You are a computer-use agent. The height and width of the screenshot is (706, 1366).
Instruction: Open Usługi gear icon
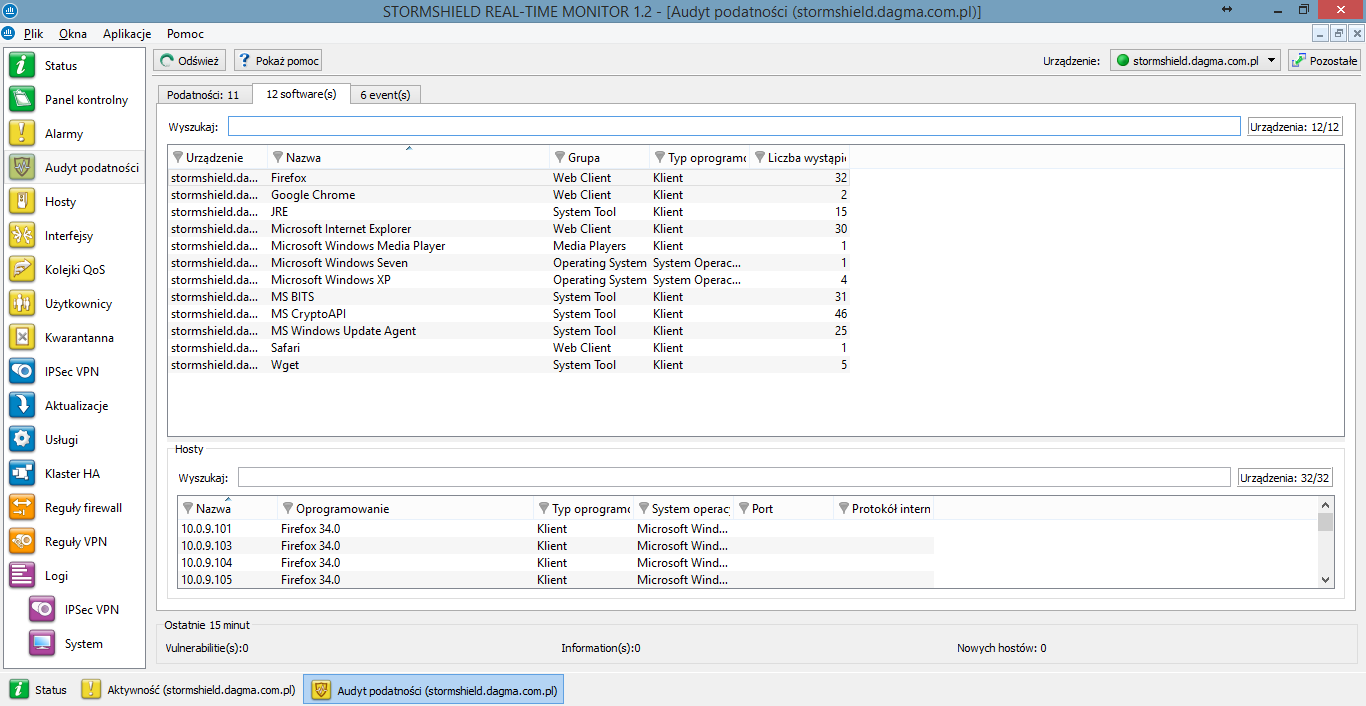[x=22, y=440]
